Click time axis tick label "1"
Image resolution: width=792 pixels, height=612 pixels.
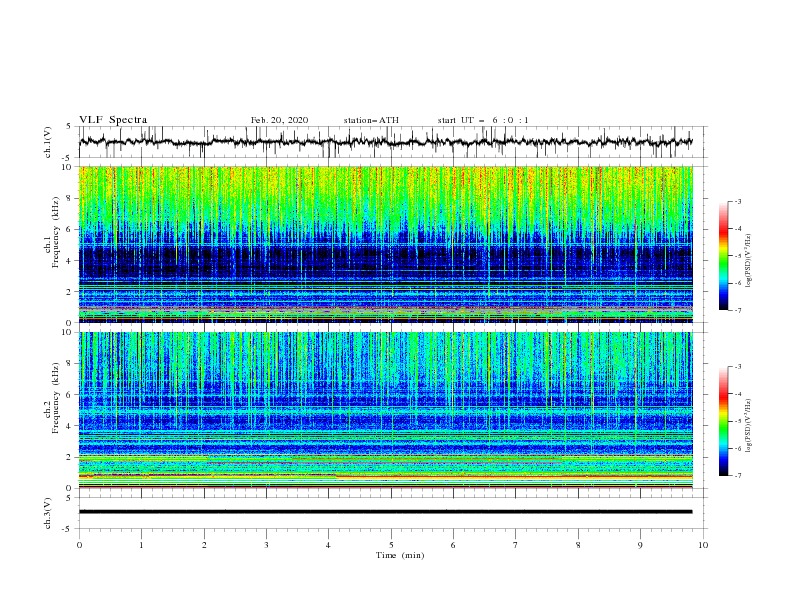[x=141, y=545]
